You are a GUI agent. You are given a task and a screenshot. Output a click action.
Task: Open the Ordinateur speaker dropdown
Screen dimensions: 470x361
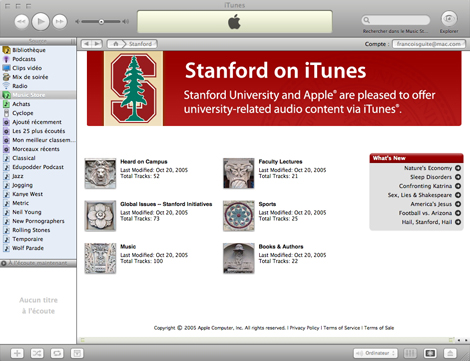[x=375, y=353]
